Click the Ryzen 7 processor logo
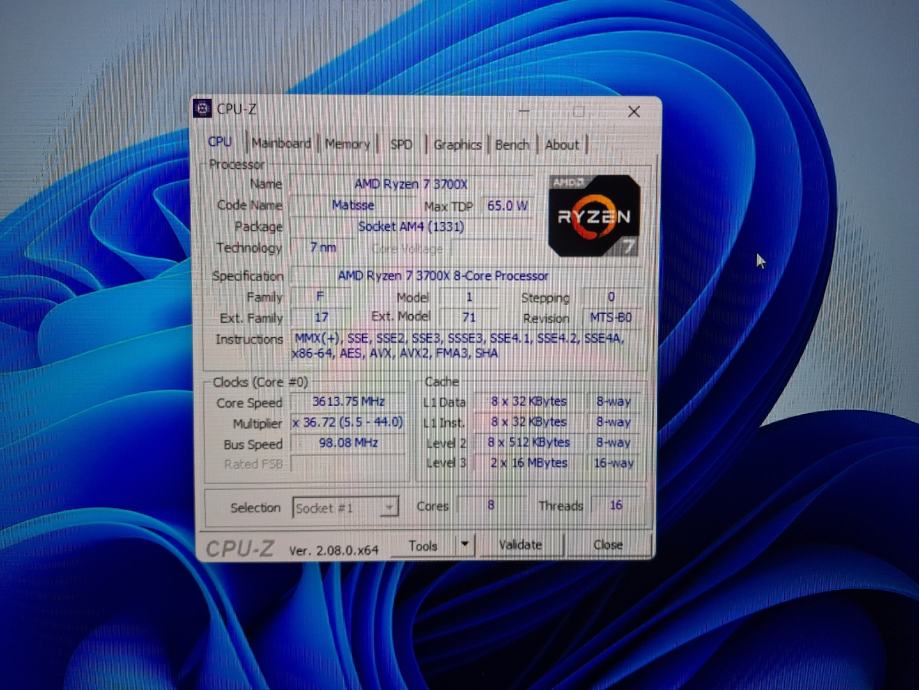 (594, 215)
